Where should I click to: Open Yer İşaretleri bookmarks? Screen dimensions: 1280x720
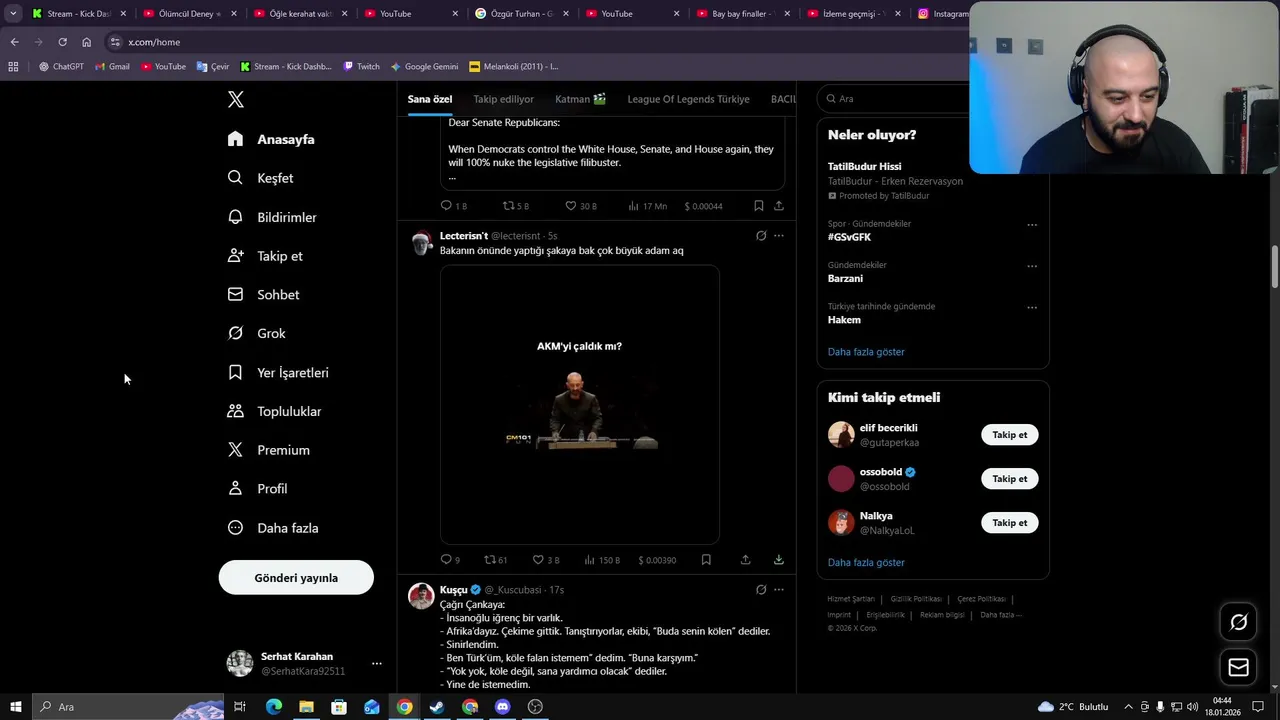(x=277, y=372)
